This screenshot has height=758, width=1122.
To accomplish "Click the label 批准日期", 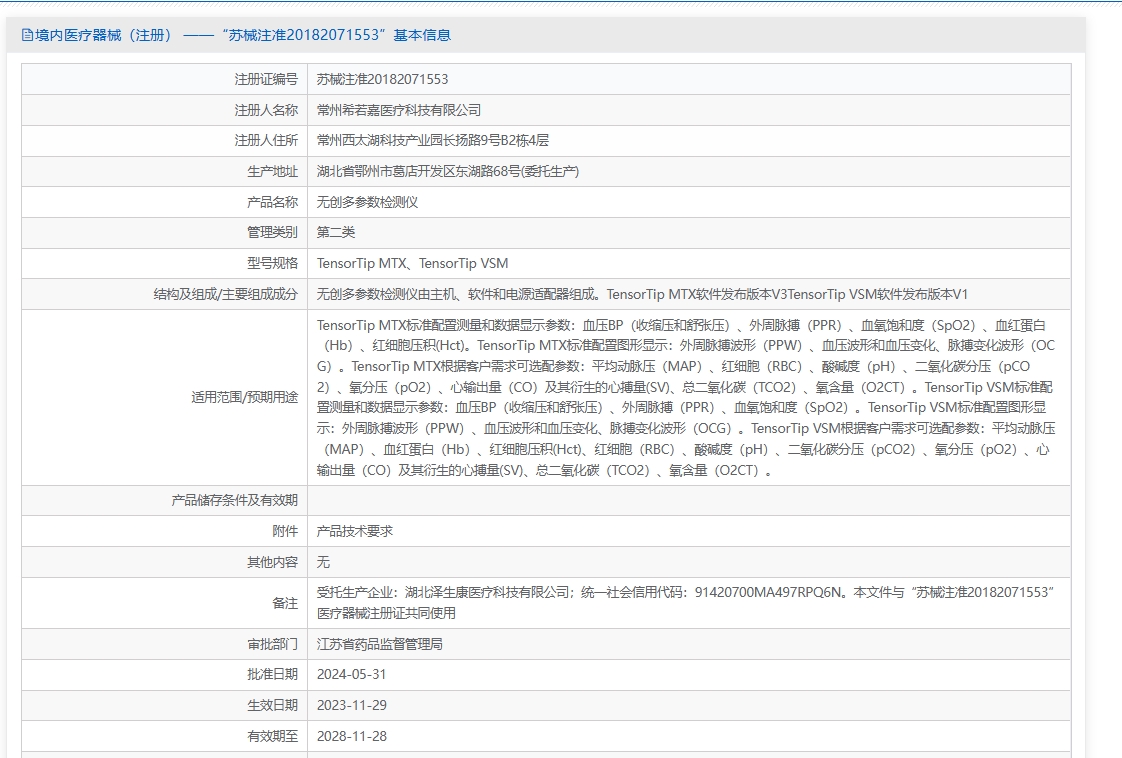I will pyautogui.click(x=273, y=674).
